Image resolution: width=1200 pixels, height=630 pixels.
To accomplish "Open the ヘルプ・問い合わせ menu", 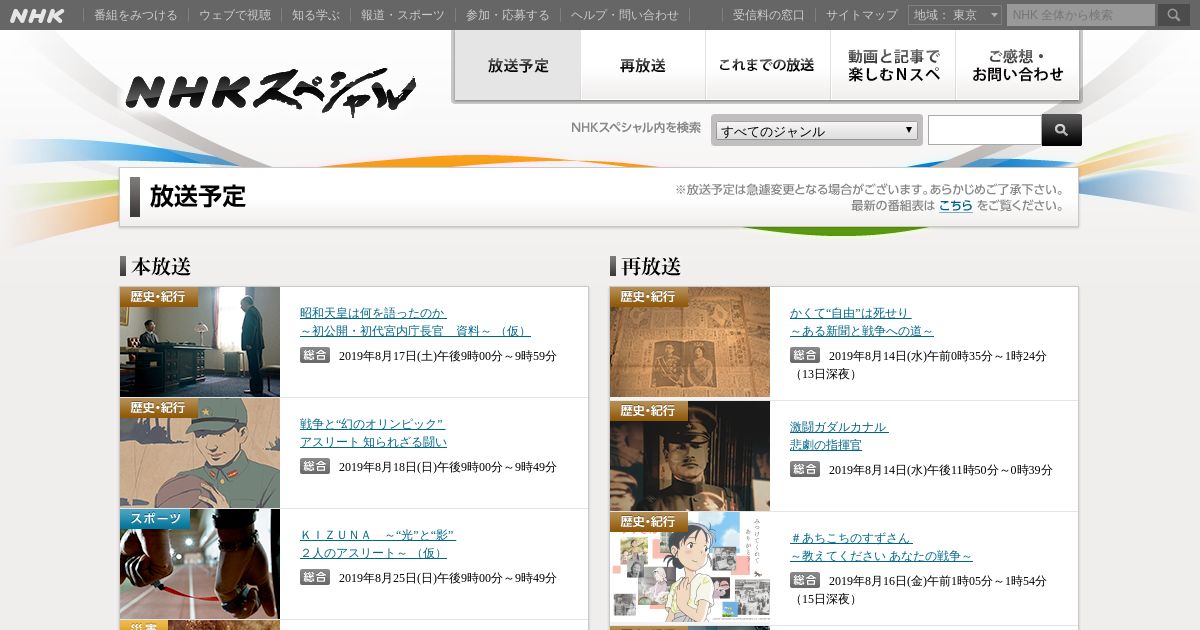I will coord(625,15).
